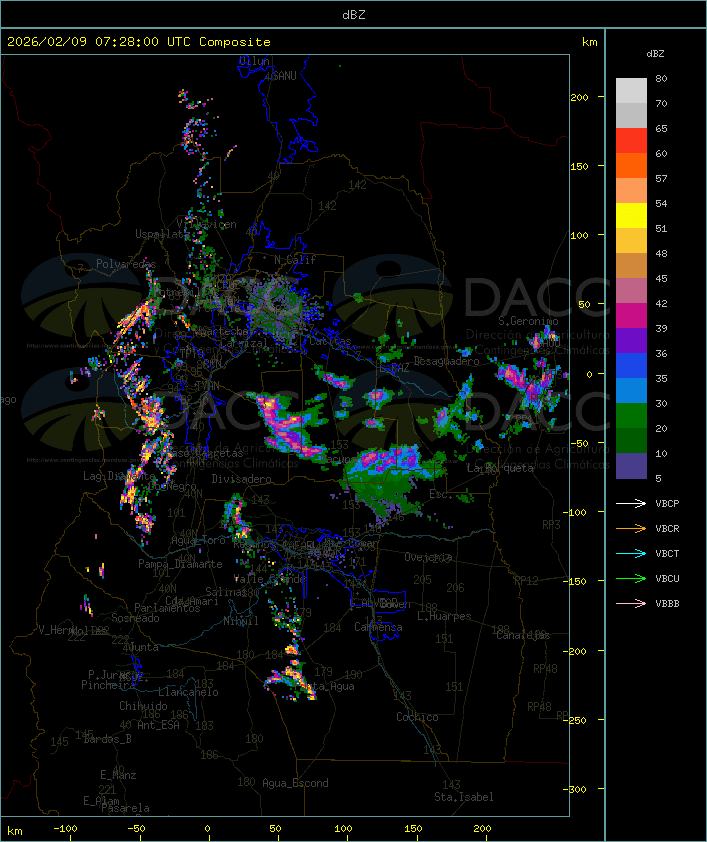This screenshot has width=707, height=842.
Task: Click the cyan VBCT arrow icon
Action: tap(631, 553)
